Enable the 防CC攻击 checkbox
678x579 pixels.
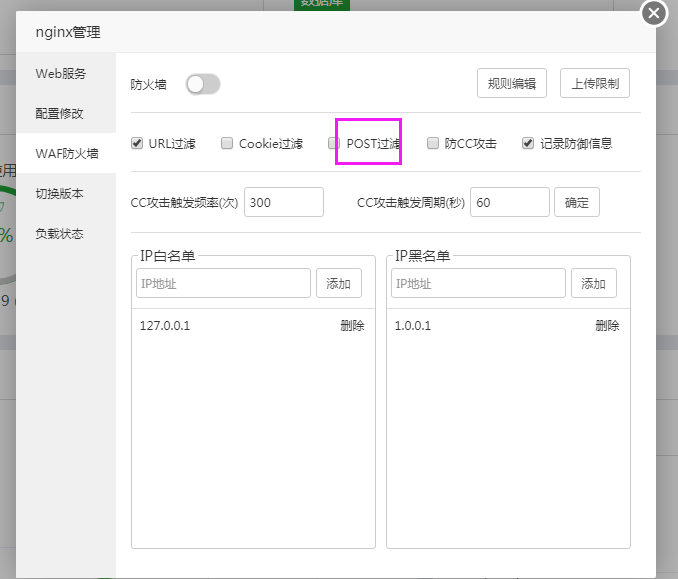click(x=432, y=143)
